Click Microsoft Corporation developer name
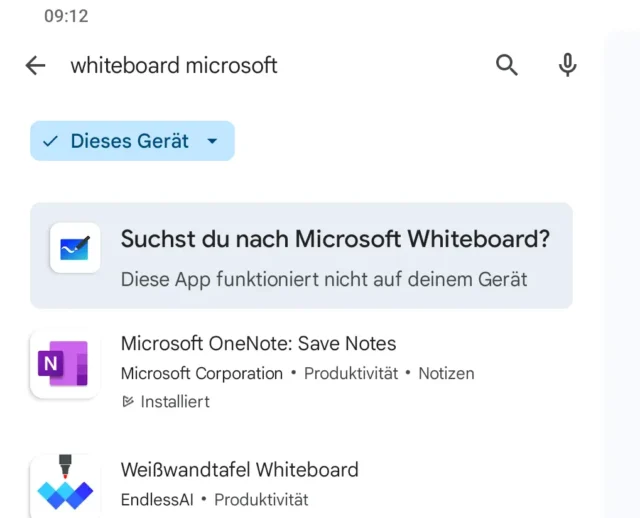This screenshot has width=640, height=518. coord(201,374)
